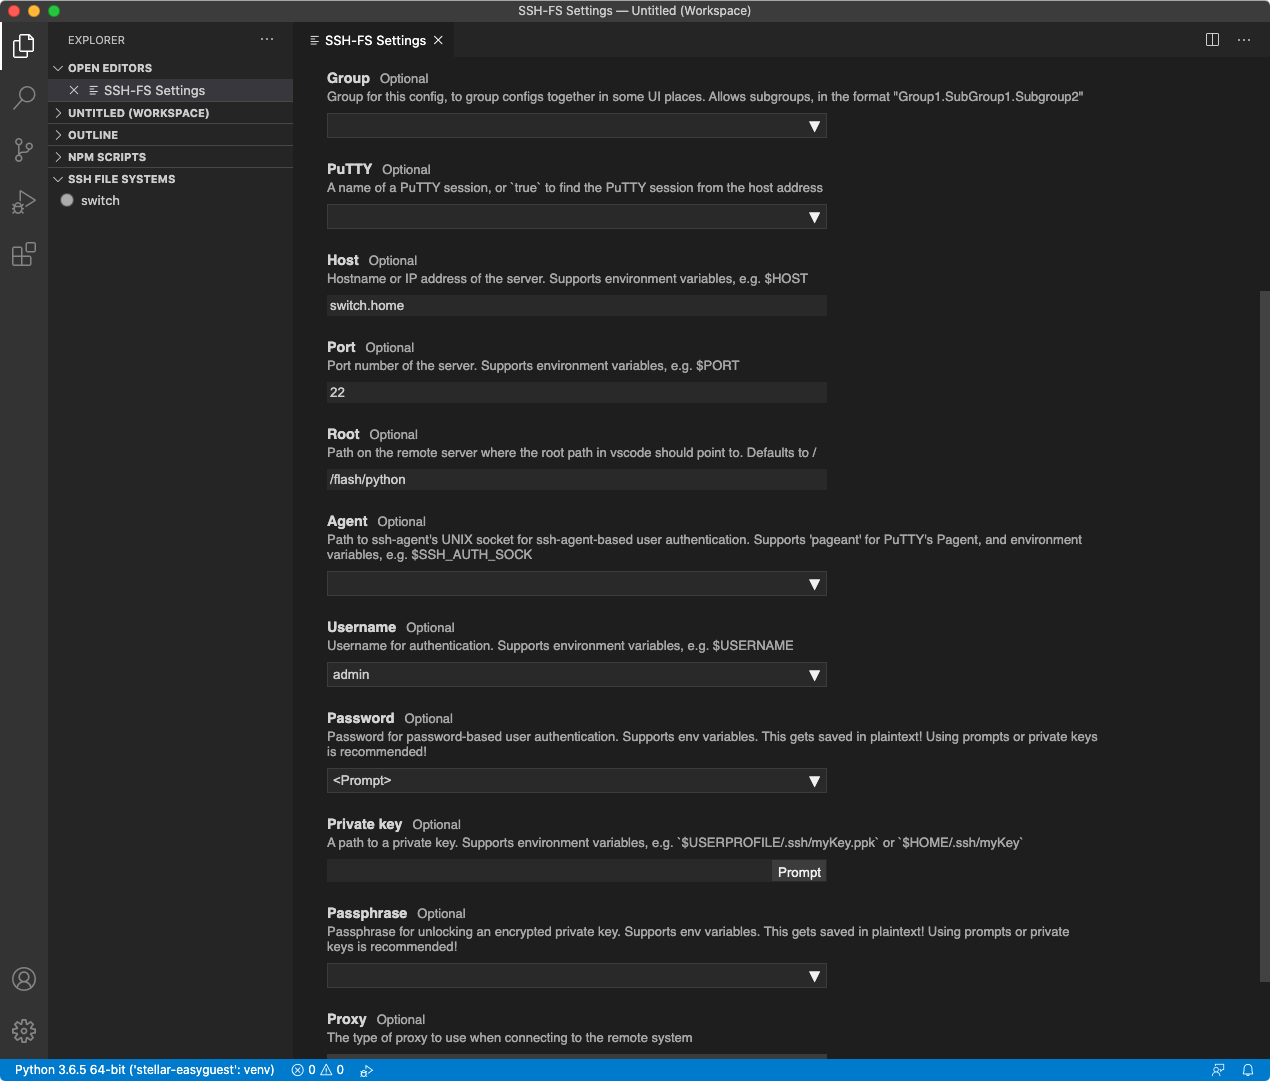Select the switch SSH file system entry

tap(100, 201)
